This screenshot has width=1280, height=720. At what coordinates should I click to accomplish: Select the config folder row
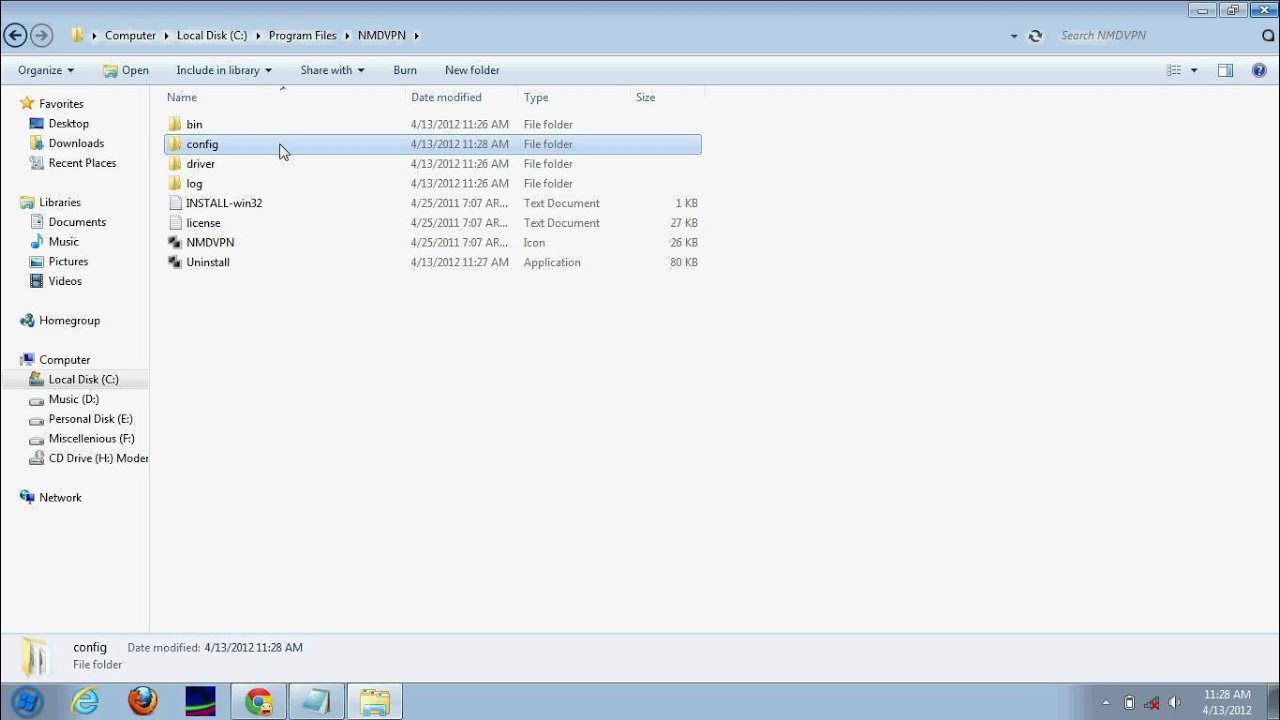coord(432,144)
